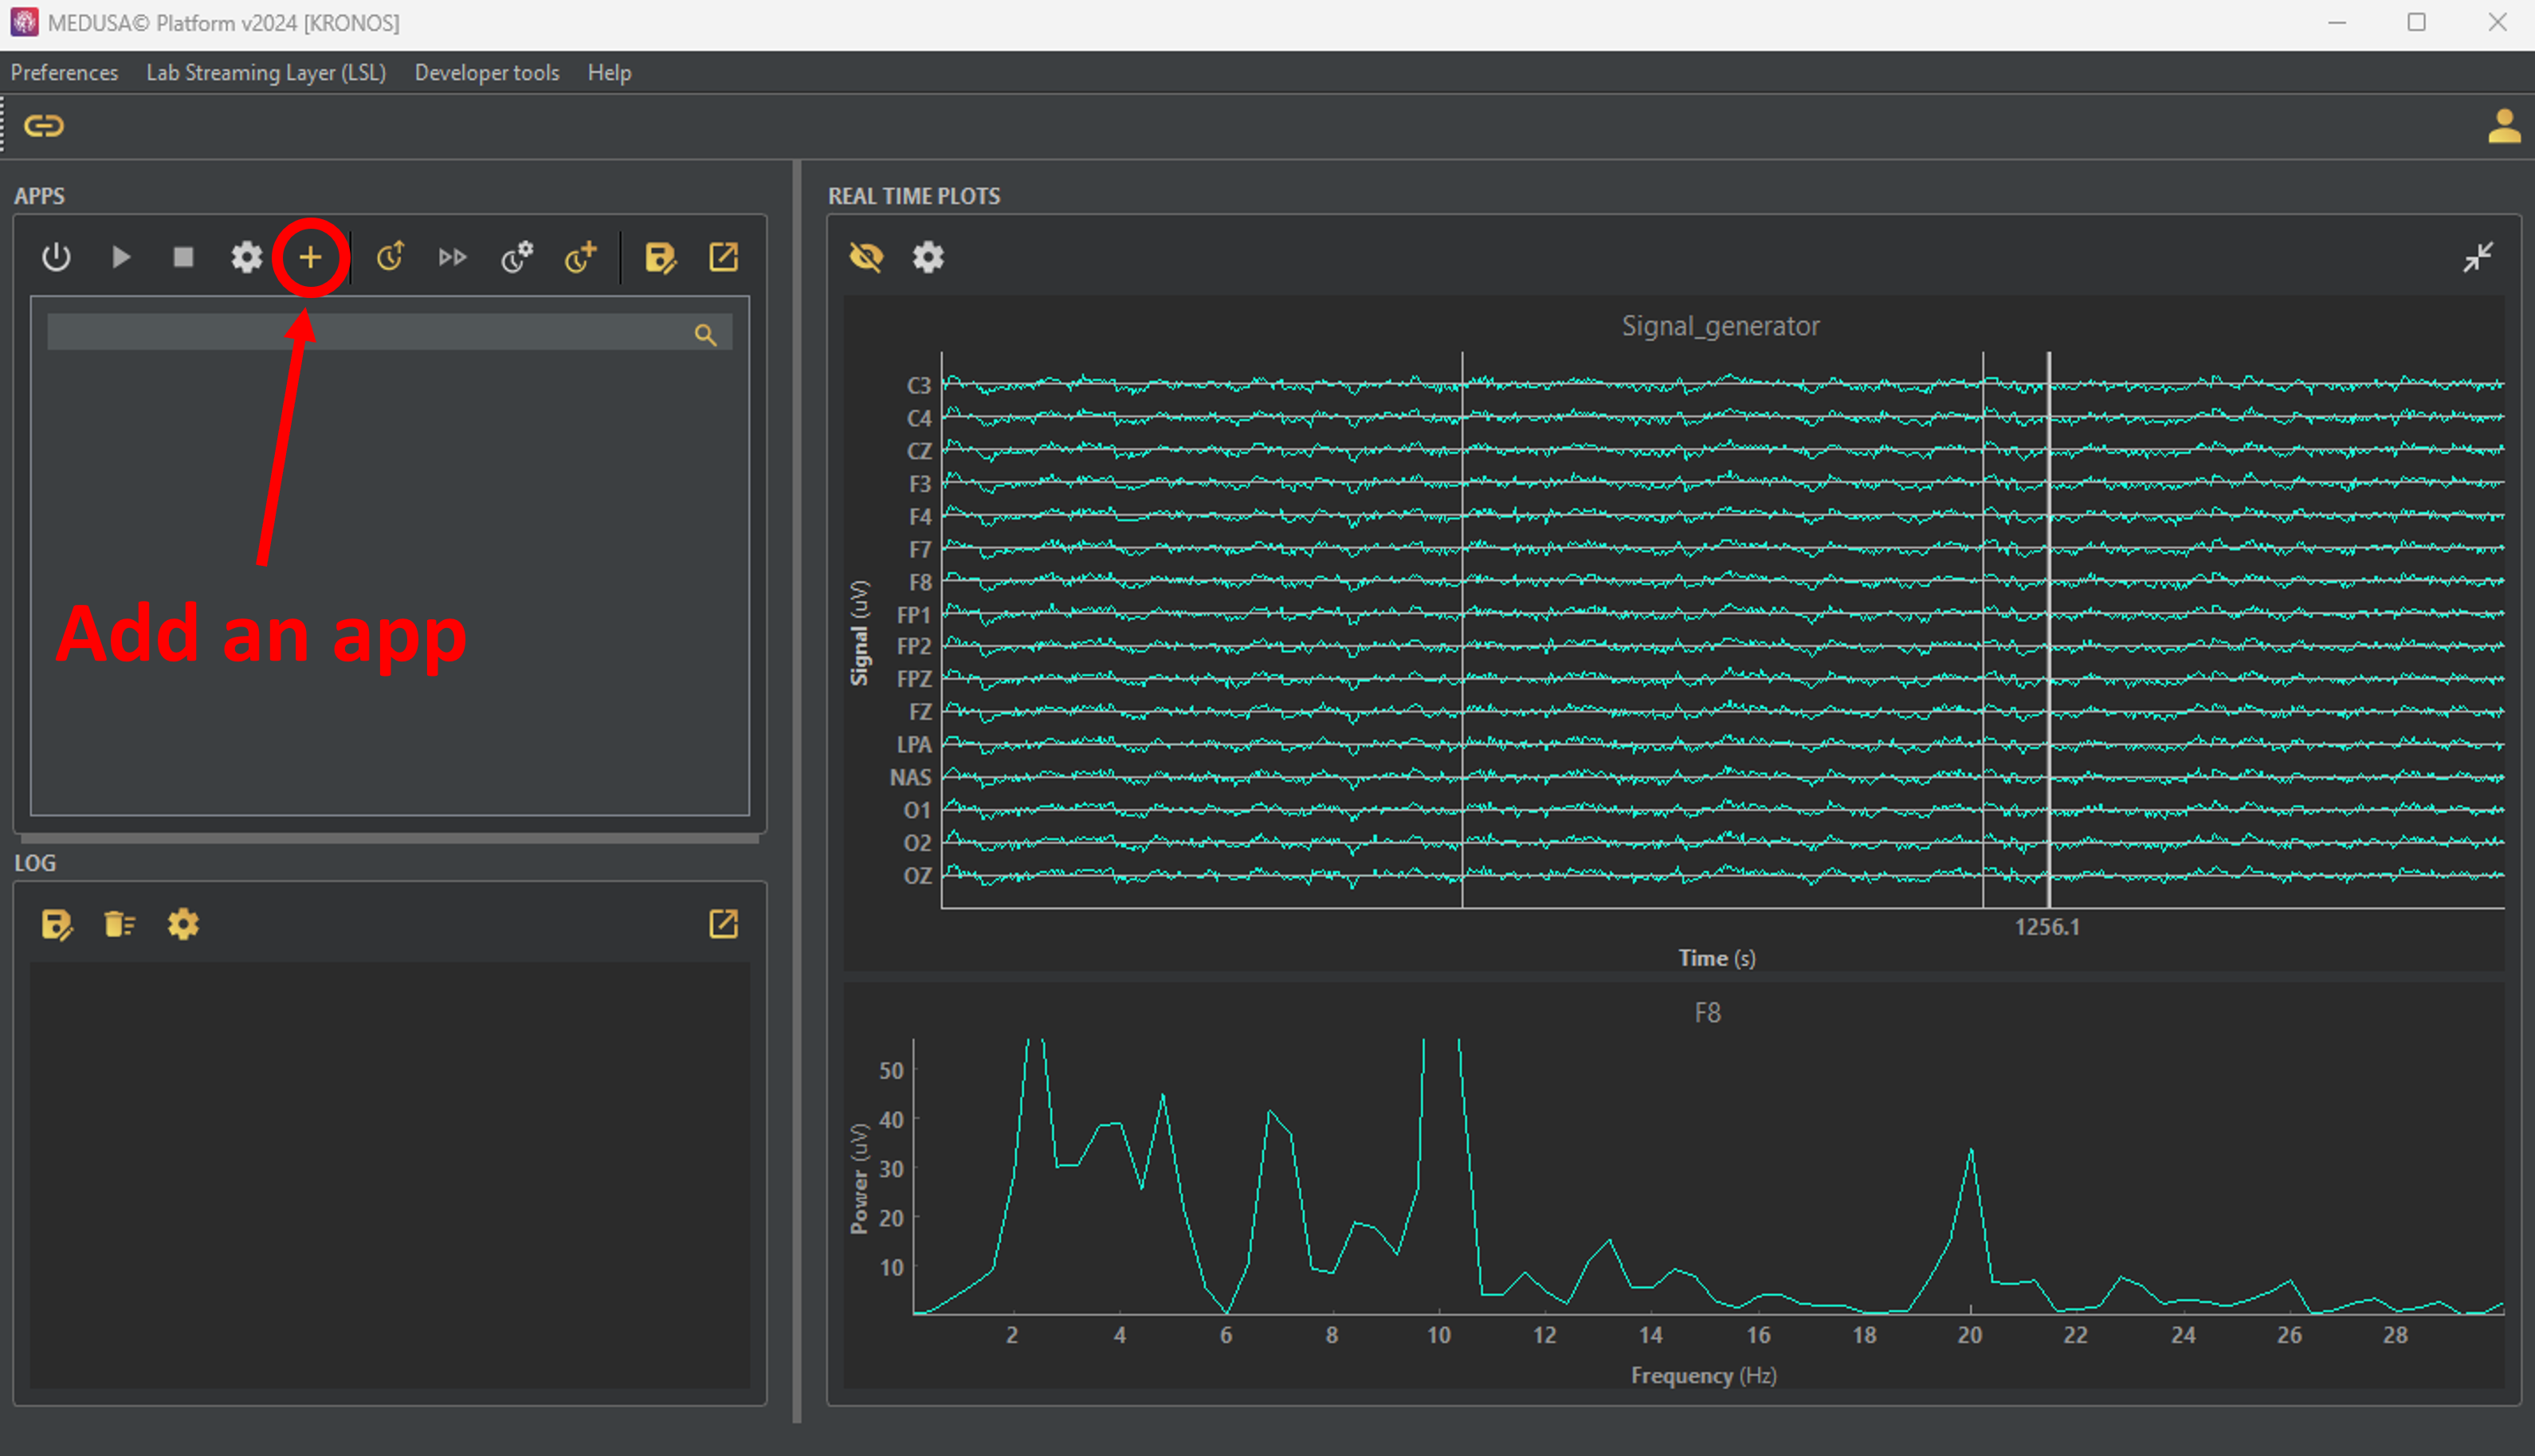
Task: Open the session config clock-gear icon
Action: coord(517,257)
